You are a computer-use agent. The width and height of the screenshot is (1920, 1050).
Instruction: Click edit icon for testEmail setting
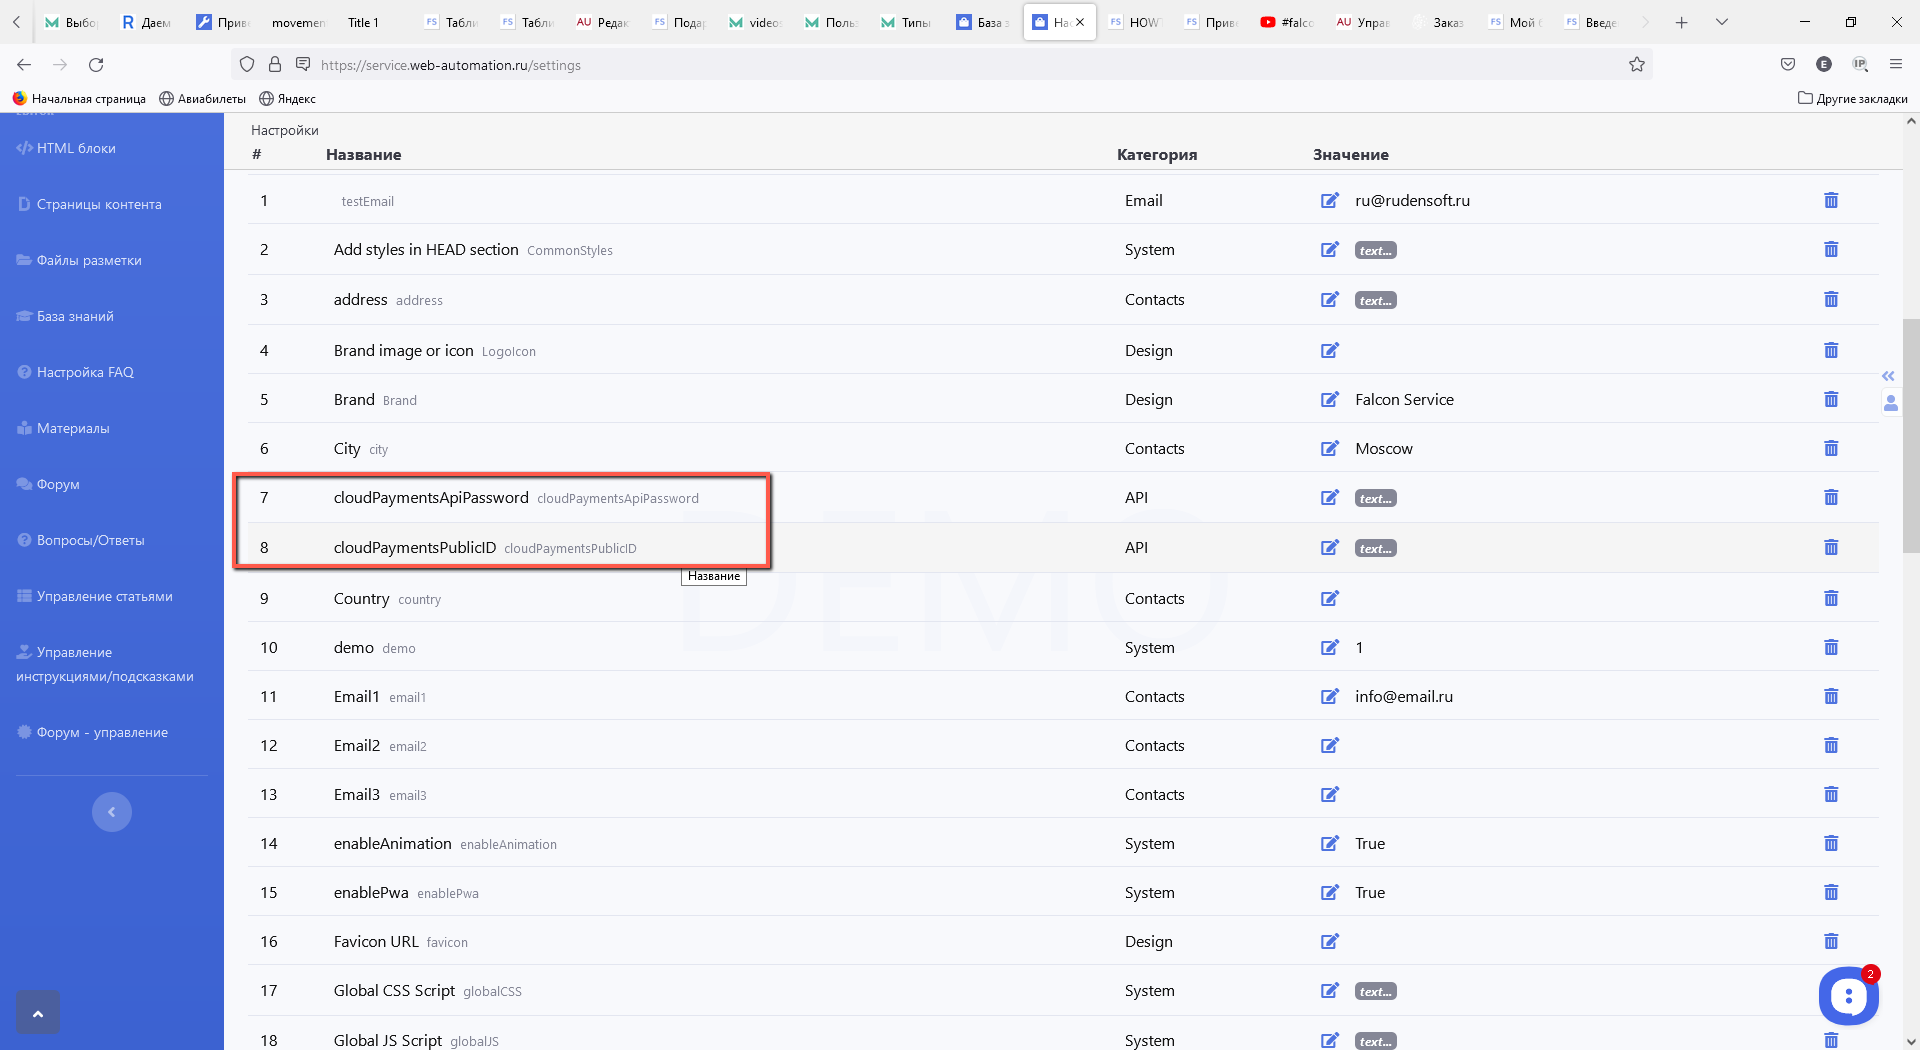click(x=1329, y=201)
